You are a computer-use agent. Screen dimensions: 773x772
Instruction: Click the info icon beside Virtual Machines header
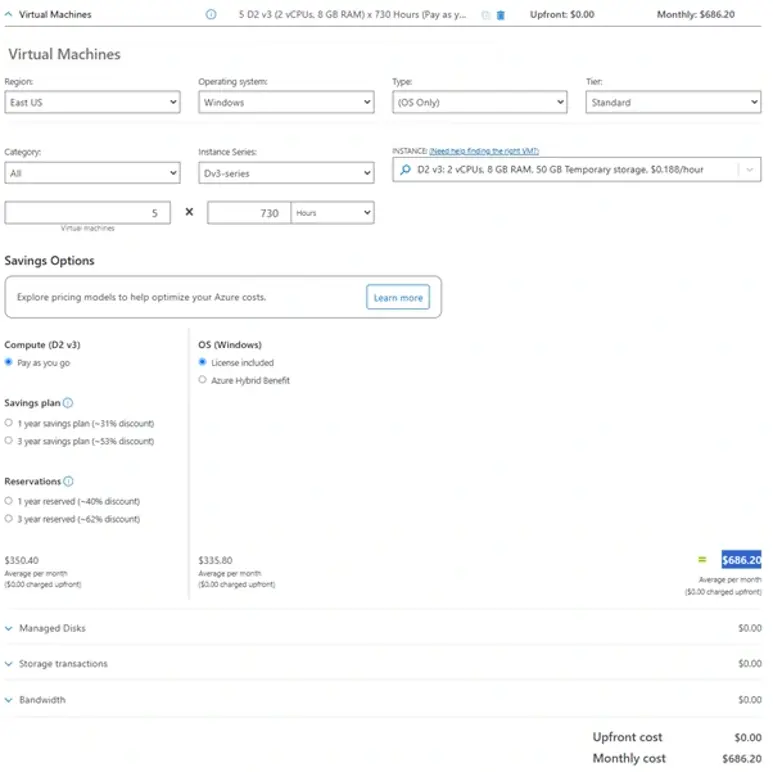211,14
